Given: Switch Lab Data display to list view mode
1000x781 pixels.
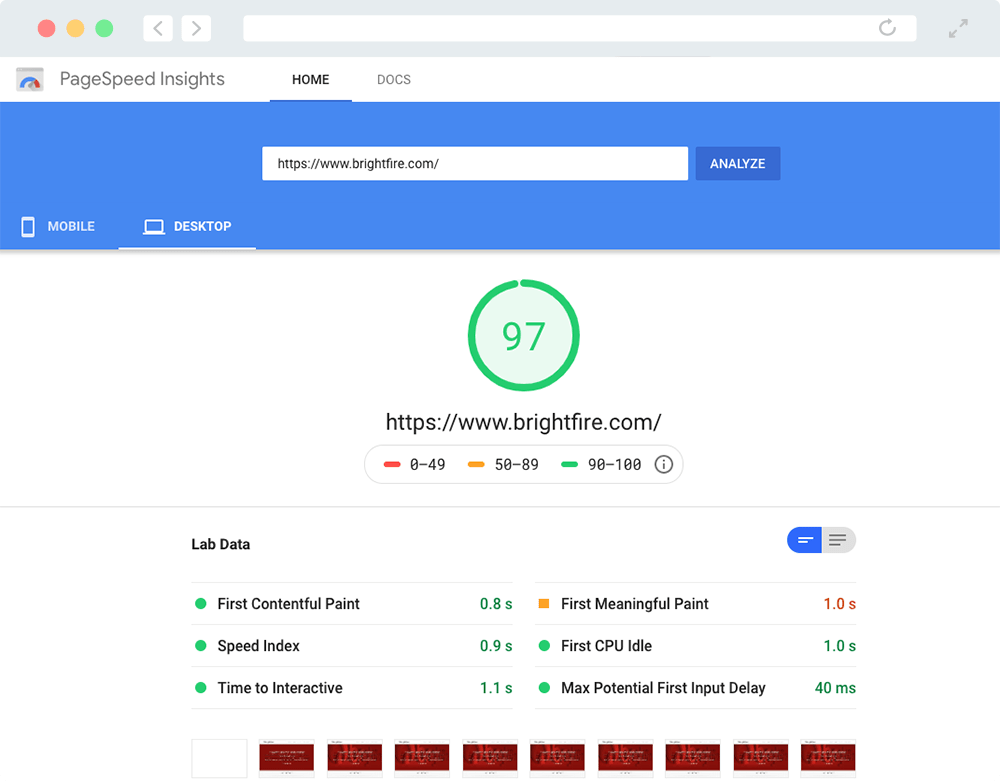Looking at the screenshot, I should click(838, 540).
